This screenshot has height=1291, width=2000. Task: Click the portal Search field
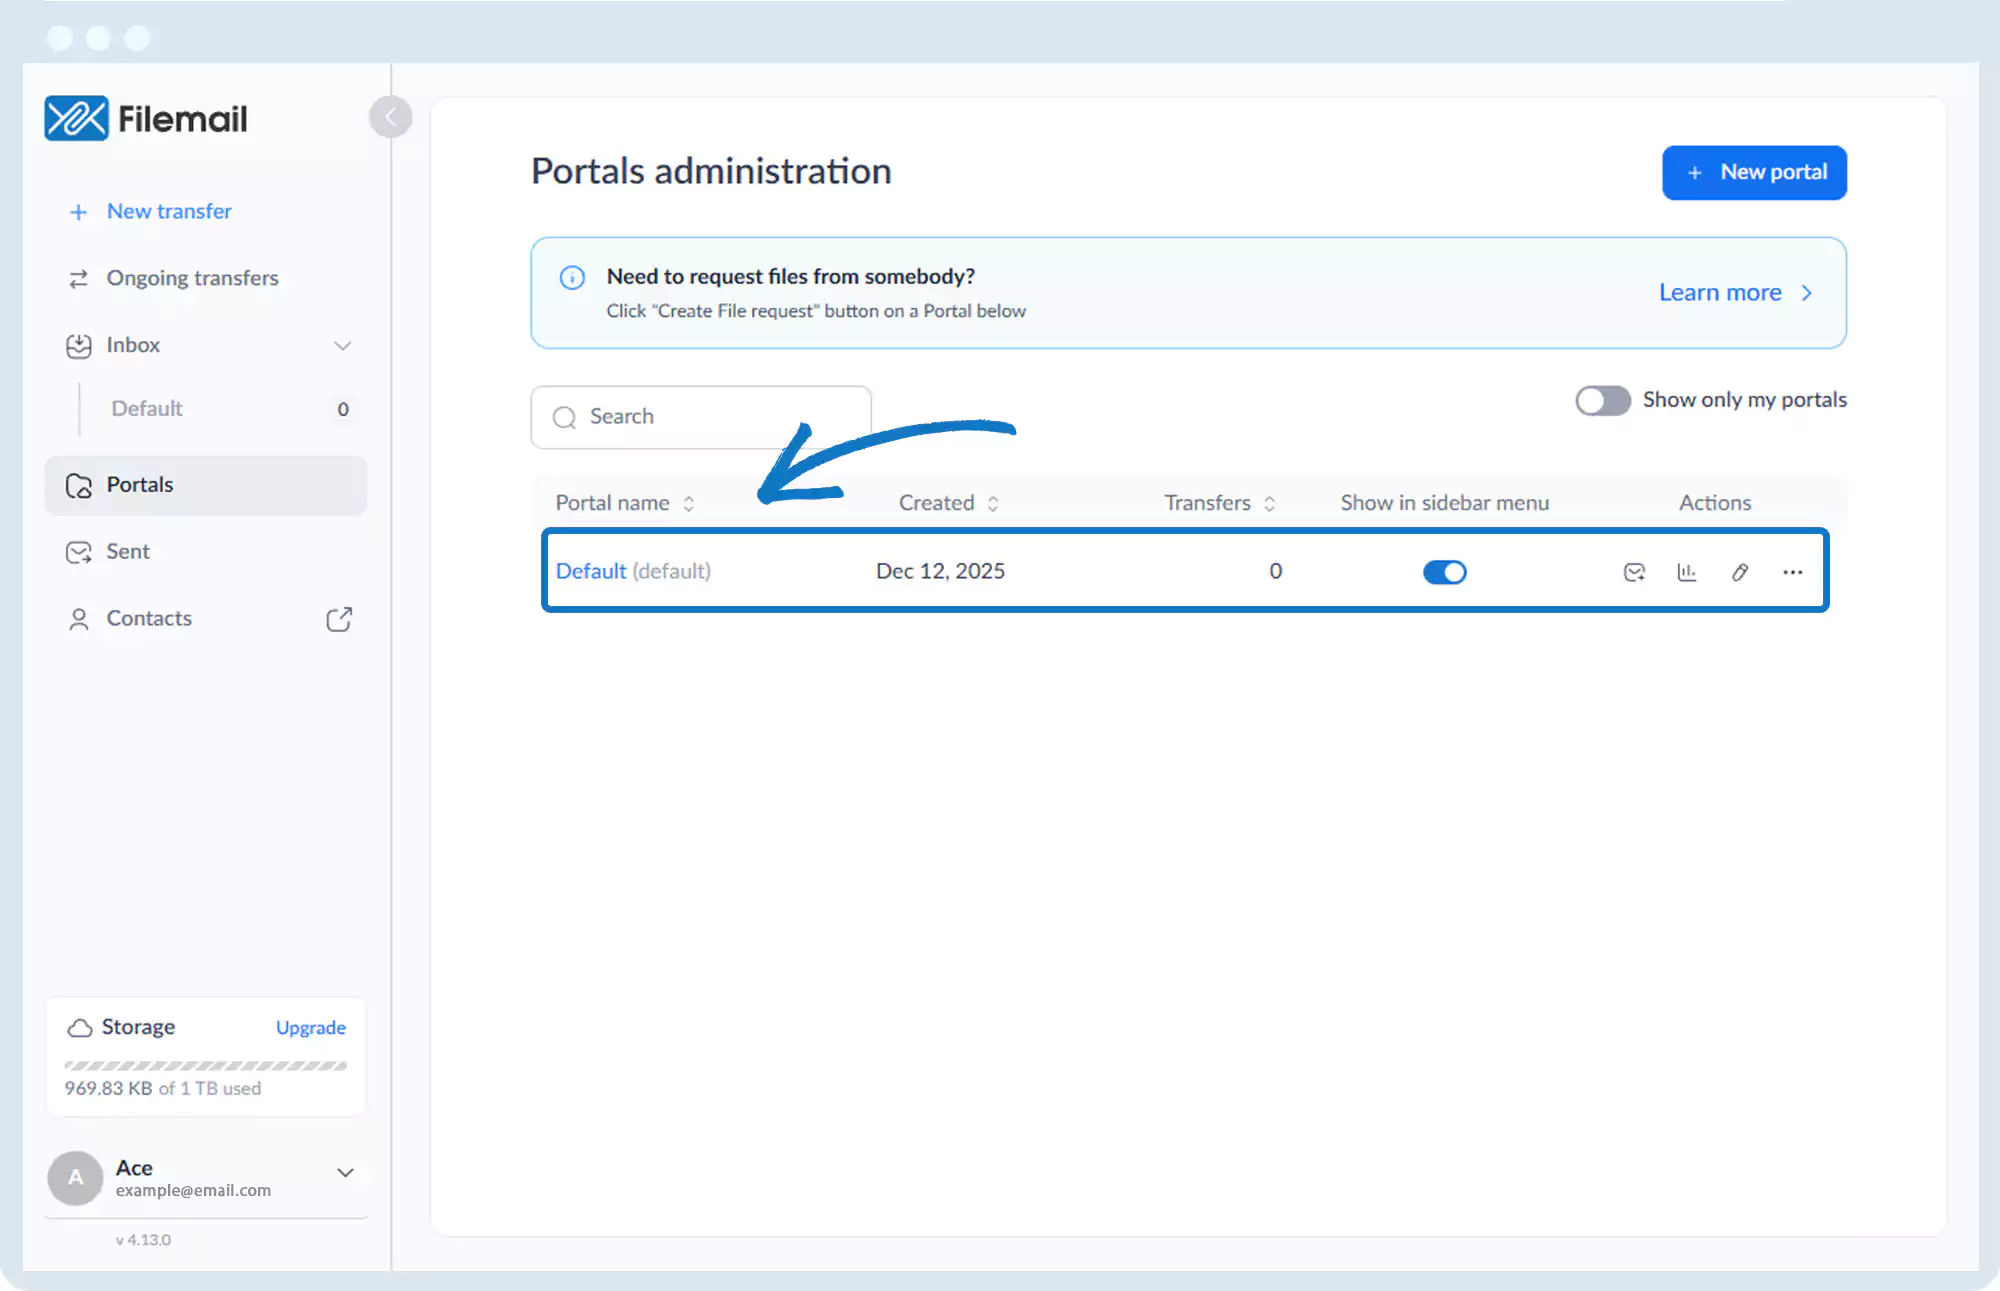coord(700,417)
